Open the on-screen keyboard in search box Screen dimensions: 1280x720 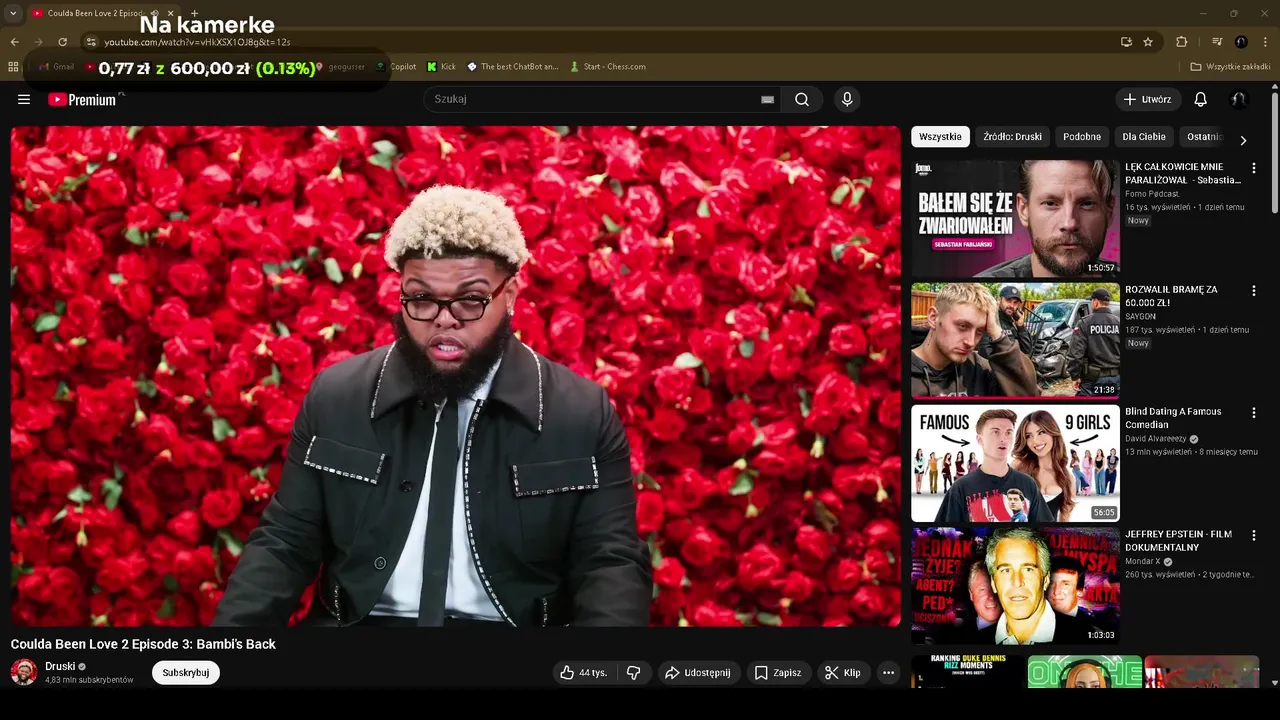tap(768, 99)
